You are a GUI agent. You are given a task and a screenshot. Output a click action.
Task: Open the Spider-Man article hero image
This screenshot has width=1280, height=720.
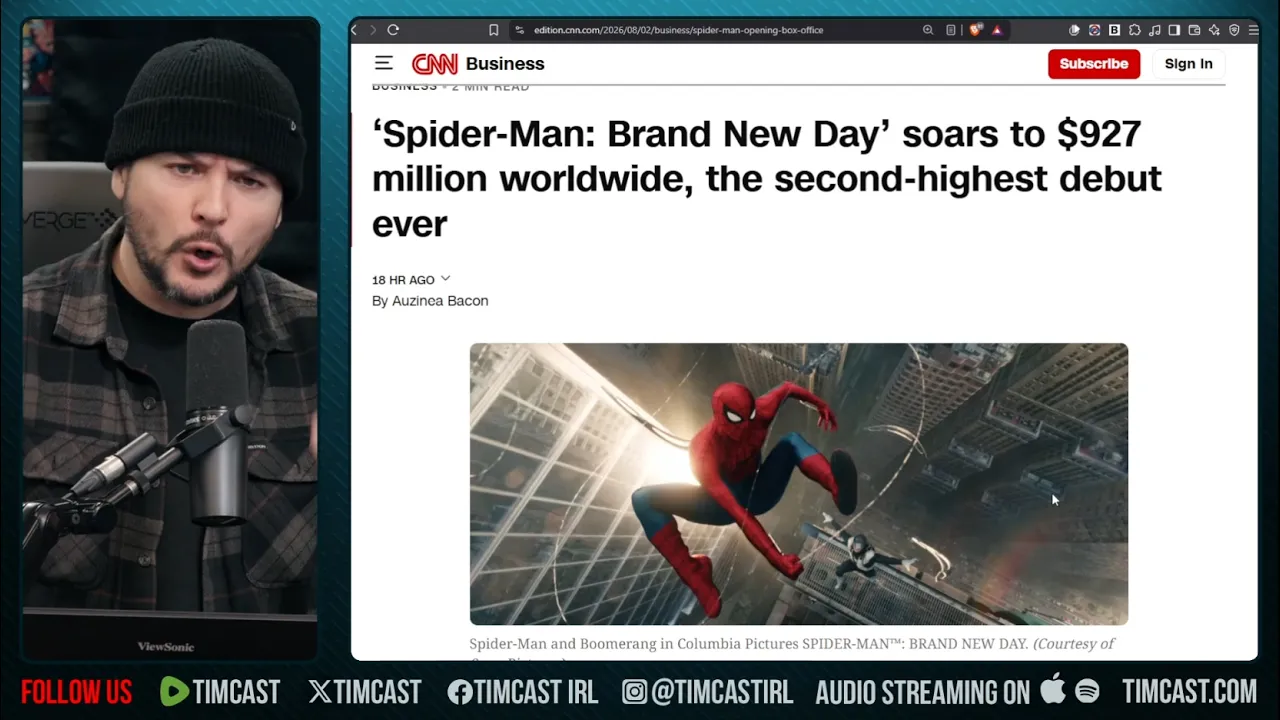799,484
